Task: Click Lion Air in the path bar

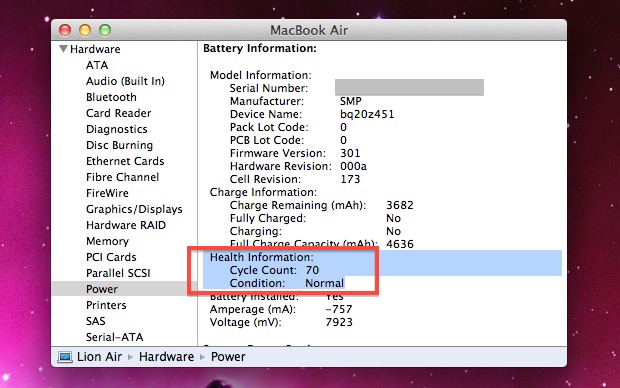Action: pos(99,357)
